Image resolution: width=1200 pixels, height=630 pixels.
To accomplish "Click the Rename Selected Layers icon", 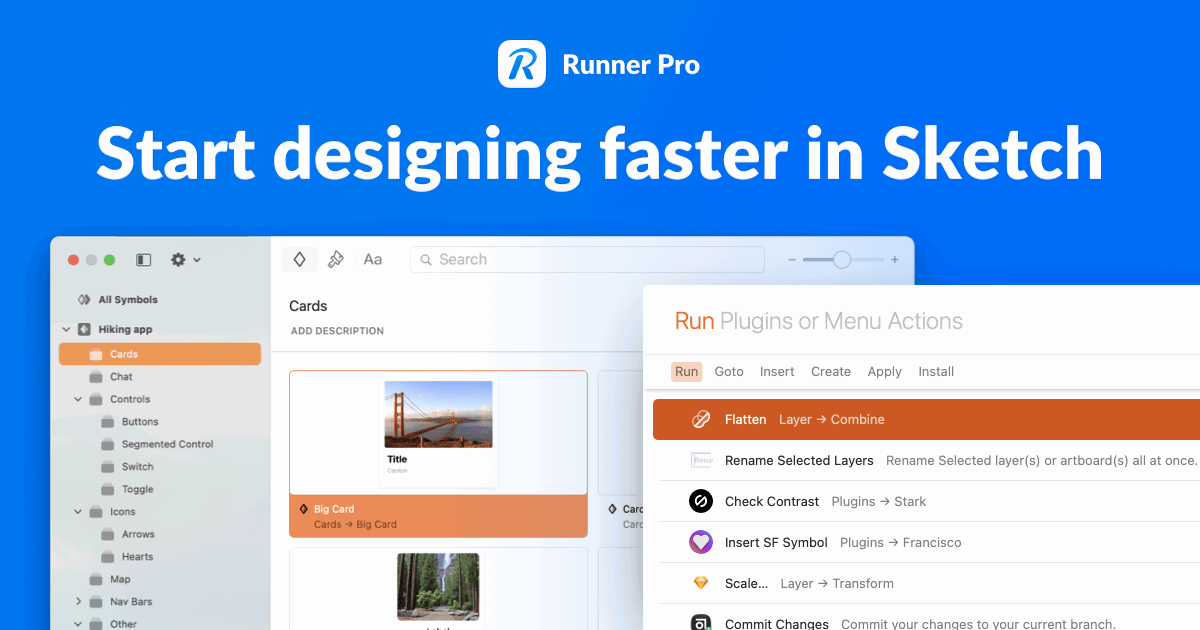I will (x=701, y=460).
